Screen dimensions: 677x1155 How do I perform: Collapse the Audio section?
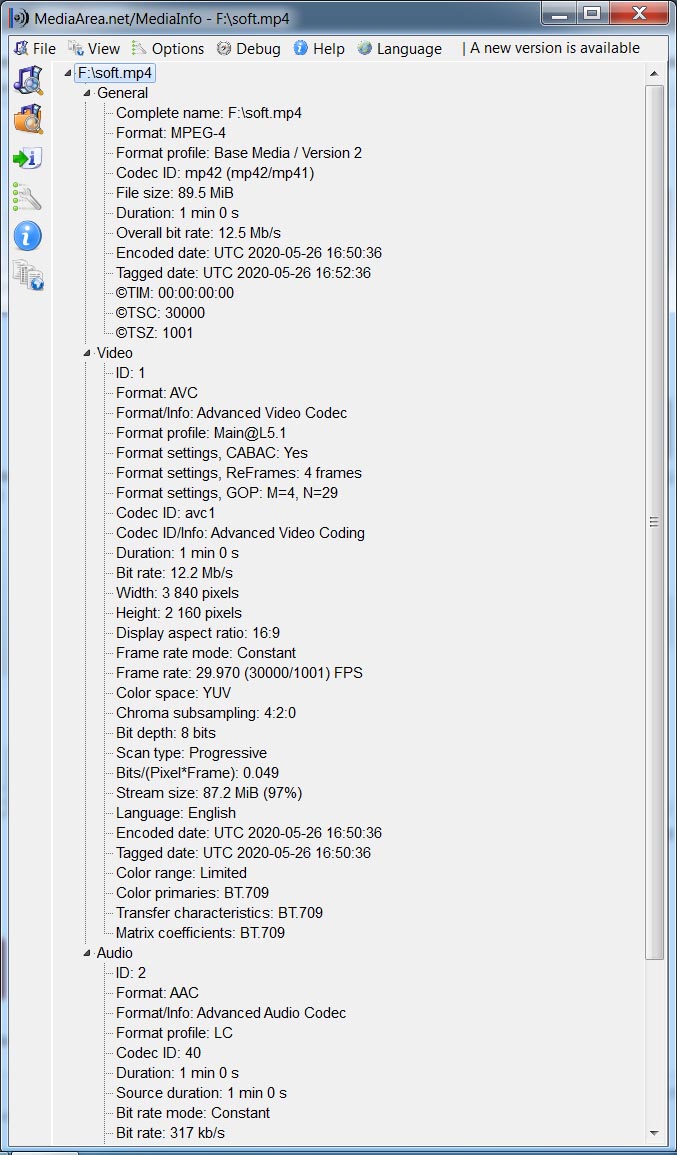(x=88, y=953)
